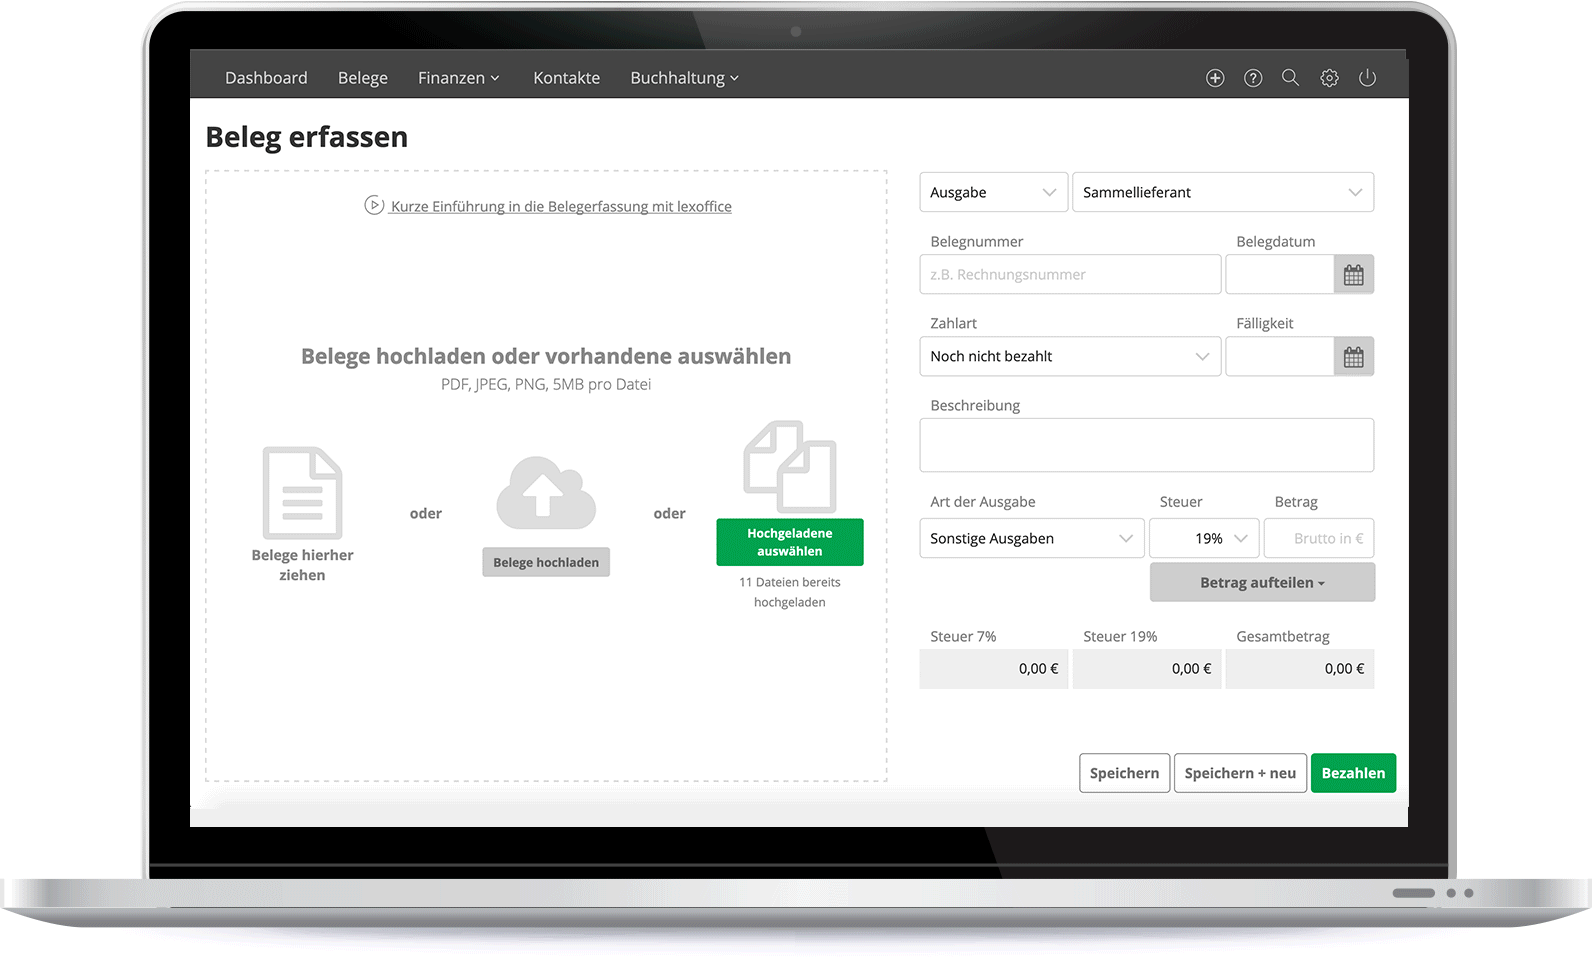Open the Belegdatum calendar picker
This screenshot has height=962, width=1592.
(1353, 275)
